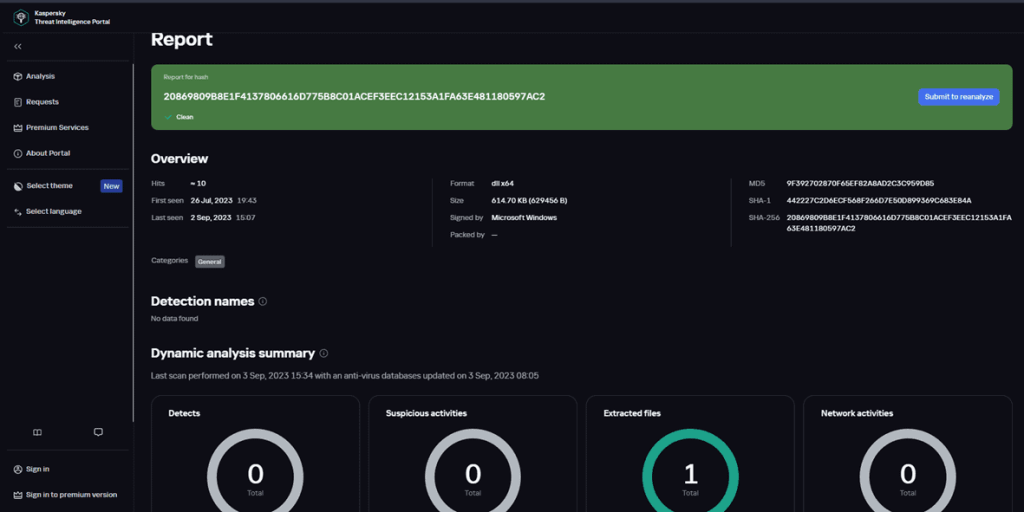Open the Detection names info icon
The image size is (1024, 512).
pyautogui.click(x=263, y=302)
